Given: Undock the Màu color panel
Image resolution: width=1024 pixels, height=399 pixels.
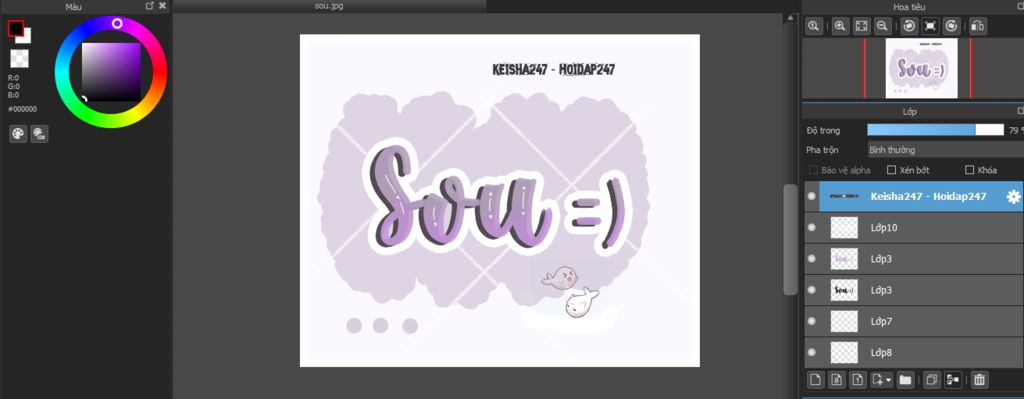Looking at the screenshot, I should pos(150,6).
